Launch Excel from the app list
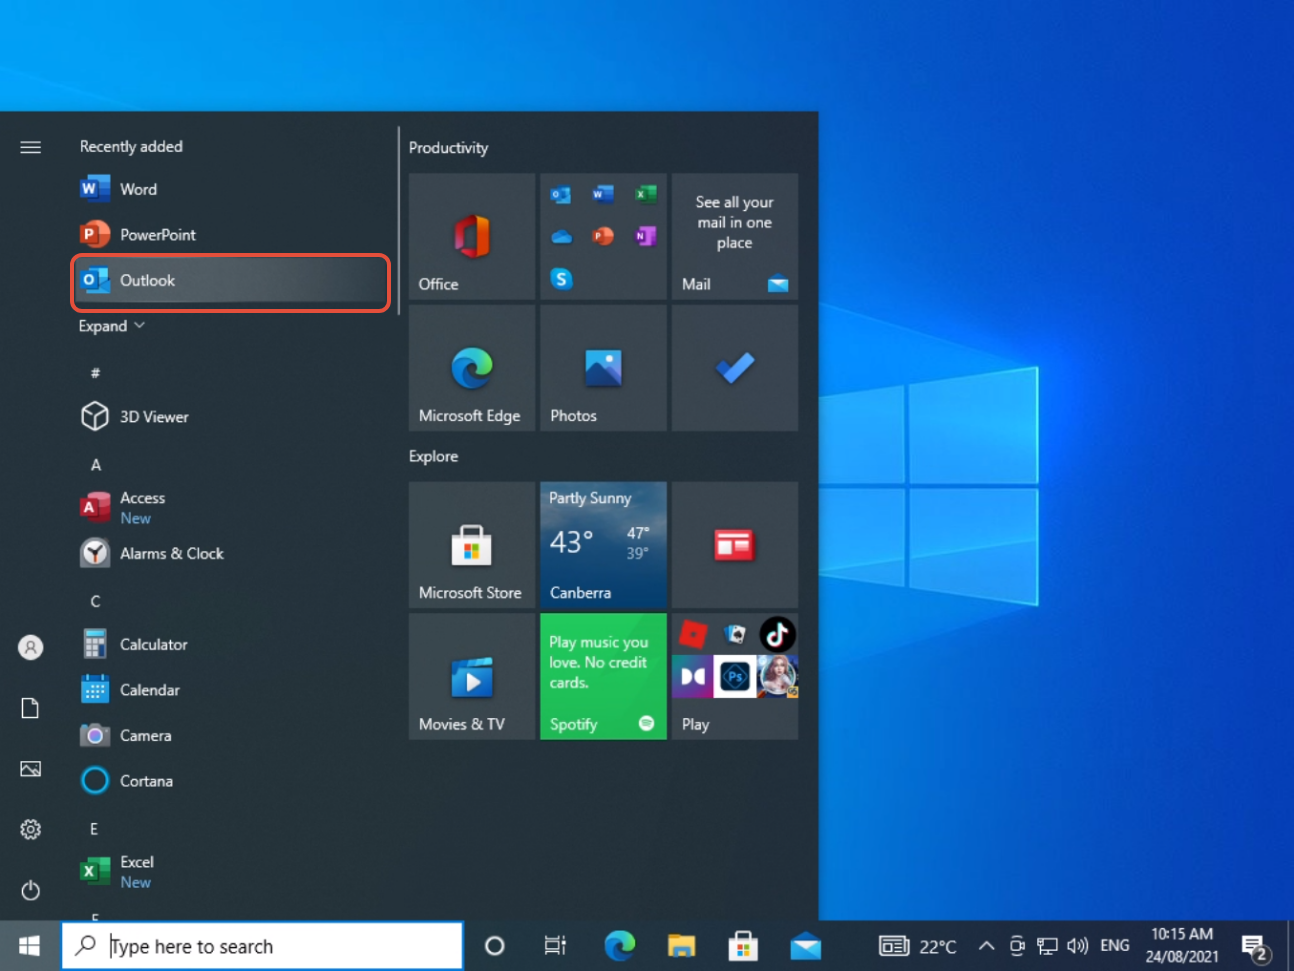This screenshot has height=971, width=1294. pos(230,871)
